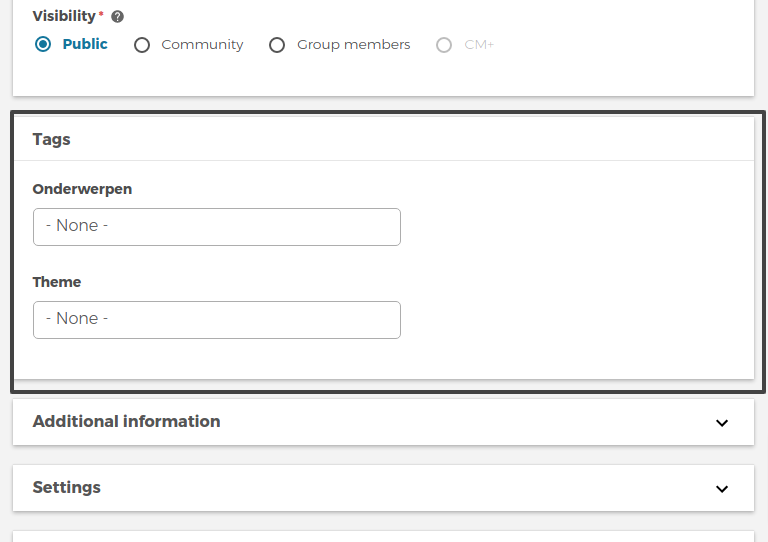
Task: Expand the Settings panel
Action: [67, 488]
